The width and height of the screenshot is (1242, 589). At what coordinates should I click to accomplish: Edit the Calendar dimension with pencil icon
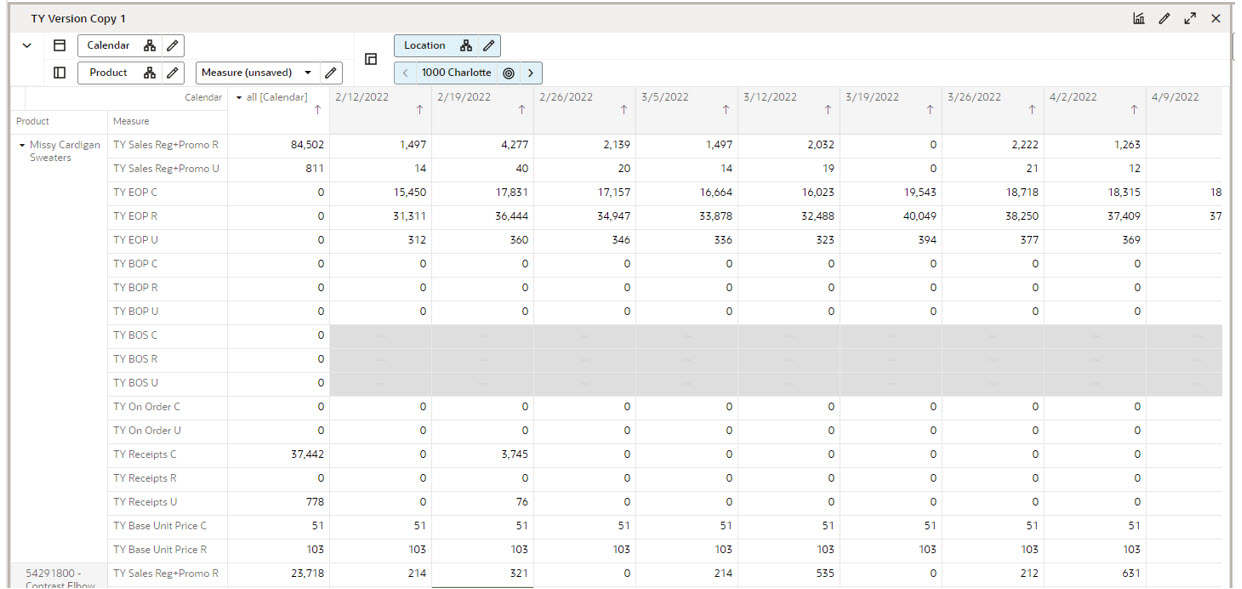(x=172, y=46)
